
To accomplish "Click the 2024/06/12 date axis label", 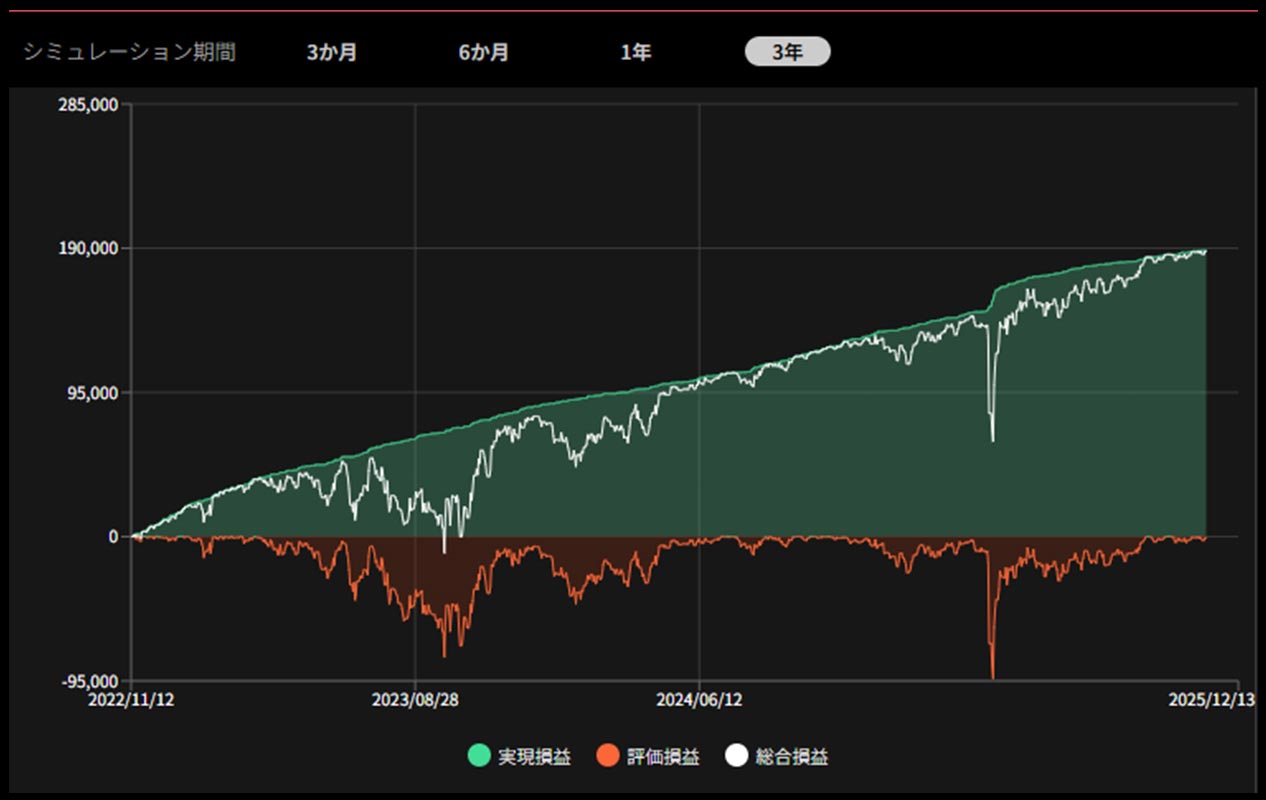I will point(698,700).
